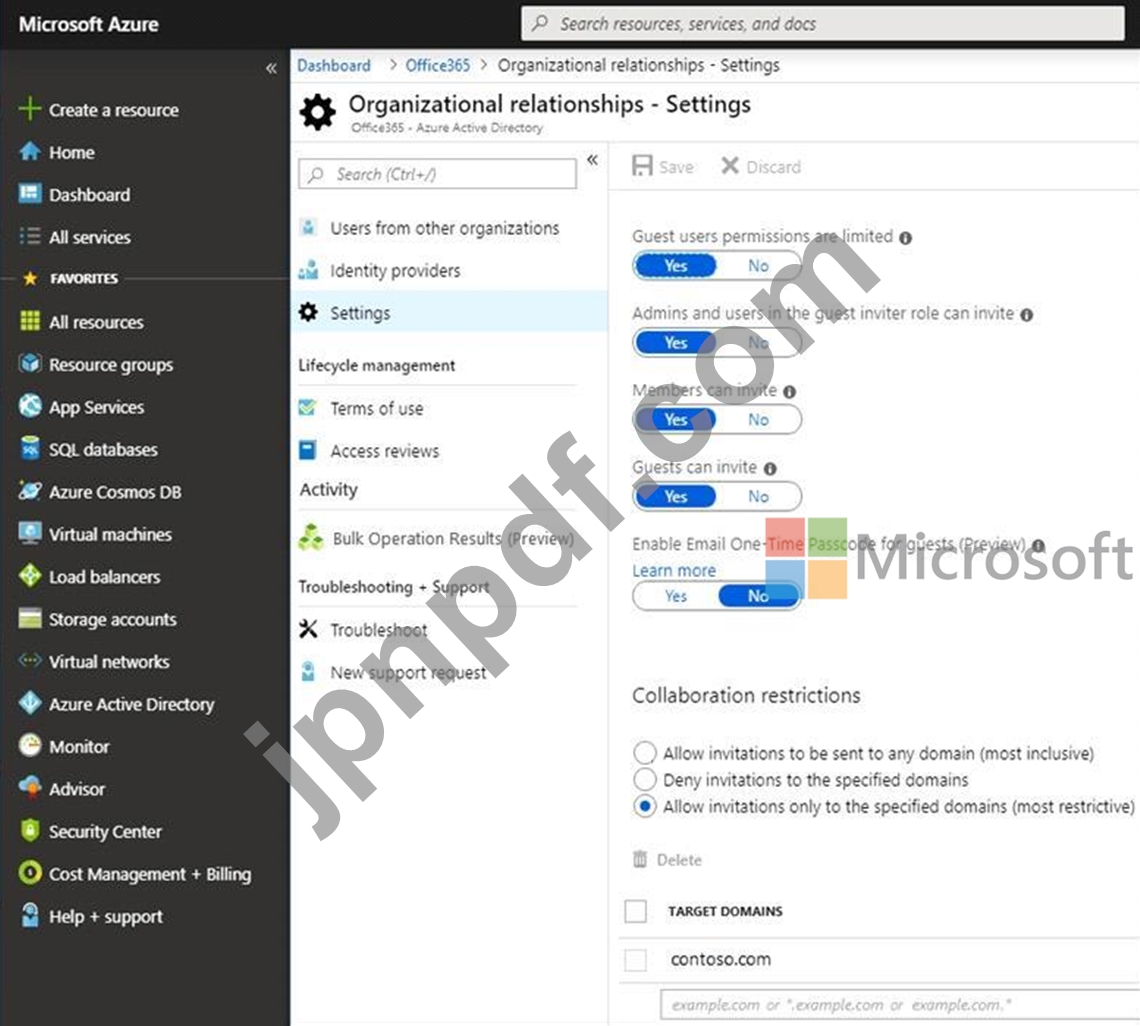Image resolution: width=1140 pixels, height=1026 pixels.
Task: Click the Monitor gauge icon
Action: click(30, 745)
